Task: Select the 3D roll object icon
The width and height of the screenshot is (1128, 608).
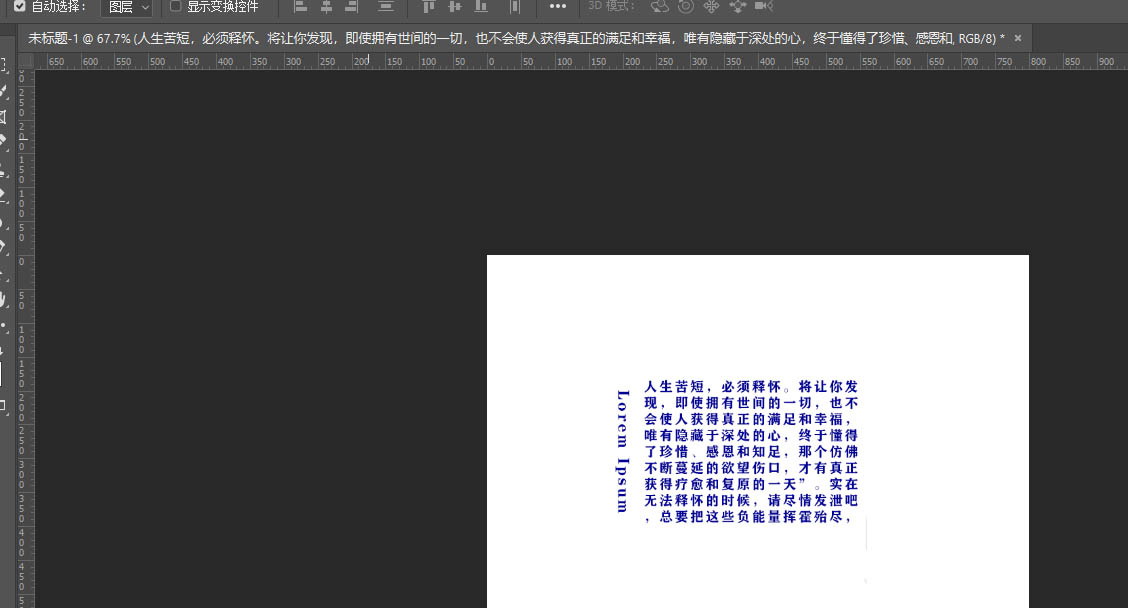Action: point(686,6)
